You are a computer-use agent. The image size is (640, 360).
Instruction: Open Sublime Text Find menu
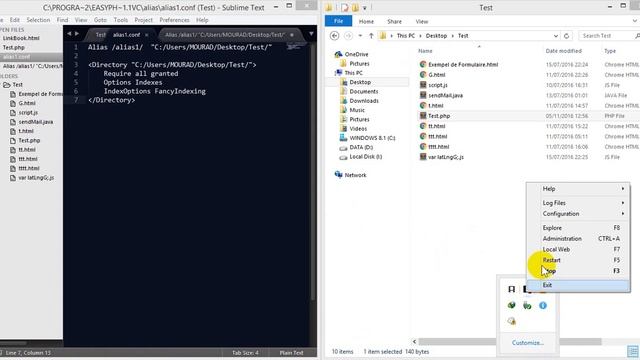[x=62, y=20]
